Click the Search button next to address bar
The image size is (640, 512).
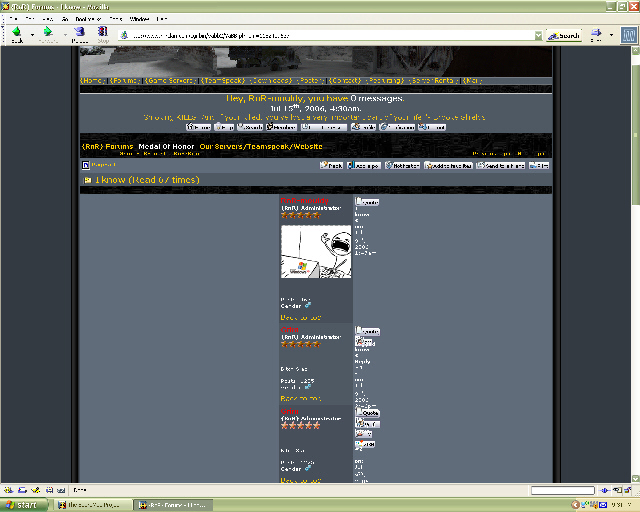point(563,35)
